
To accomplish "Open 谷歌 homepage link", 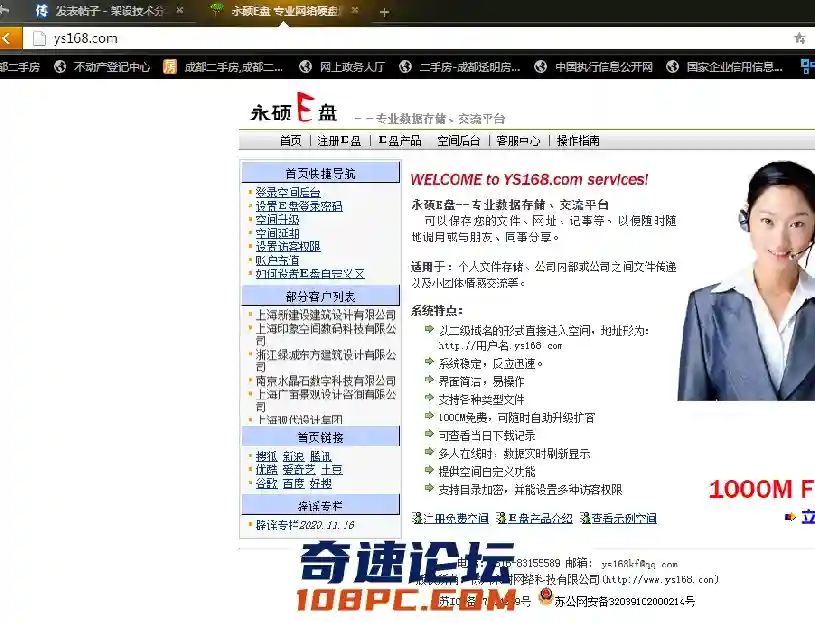I will point(266,484).
